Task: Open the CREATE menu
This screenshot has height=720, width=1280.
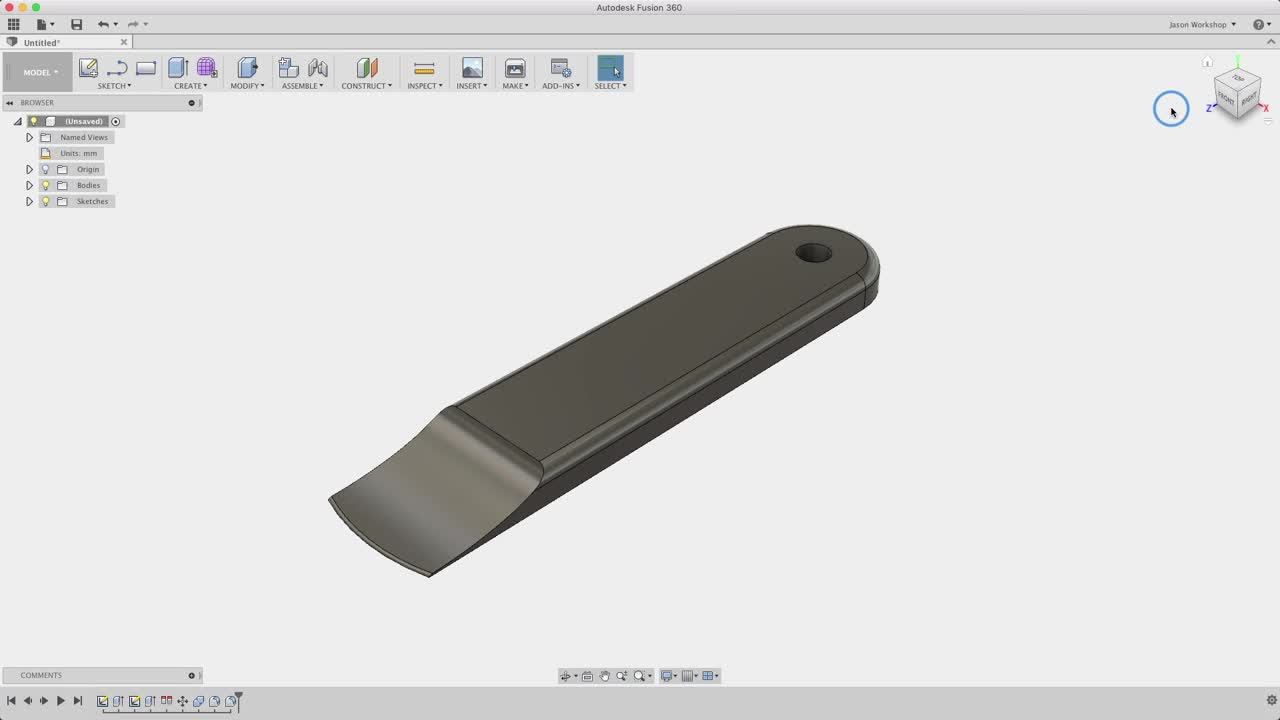Action: tap(191, 86)
